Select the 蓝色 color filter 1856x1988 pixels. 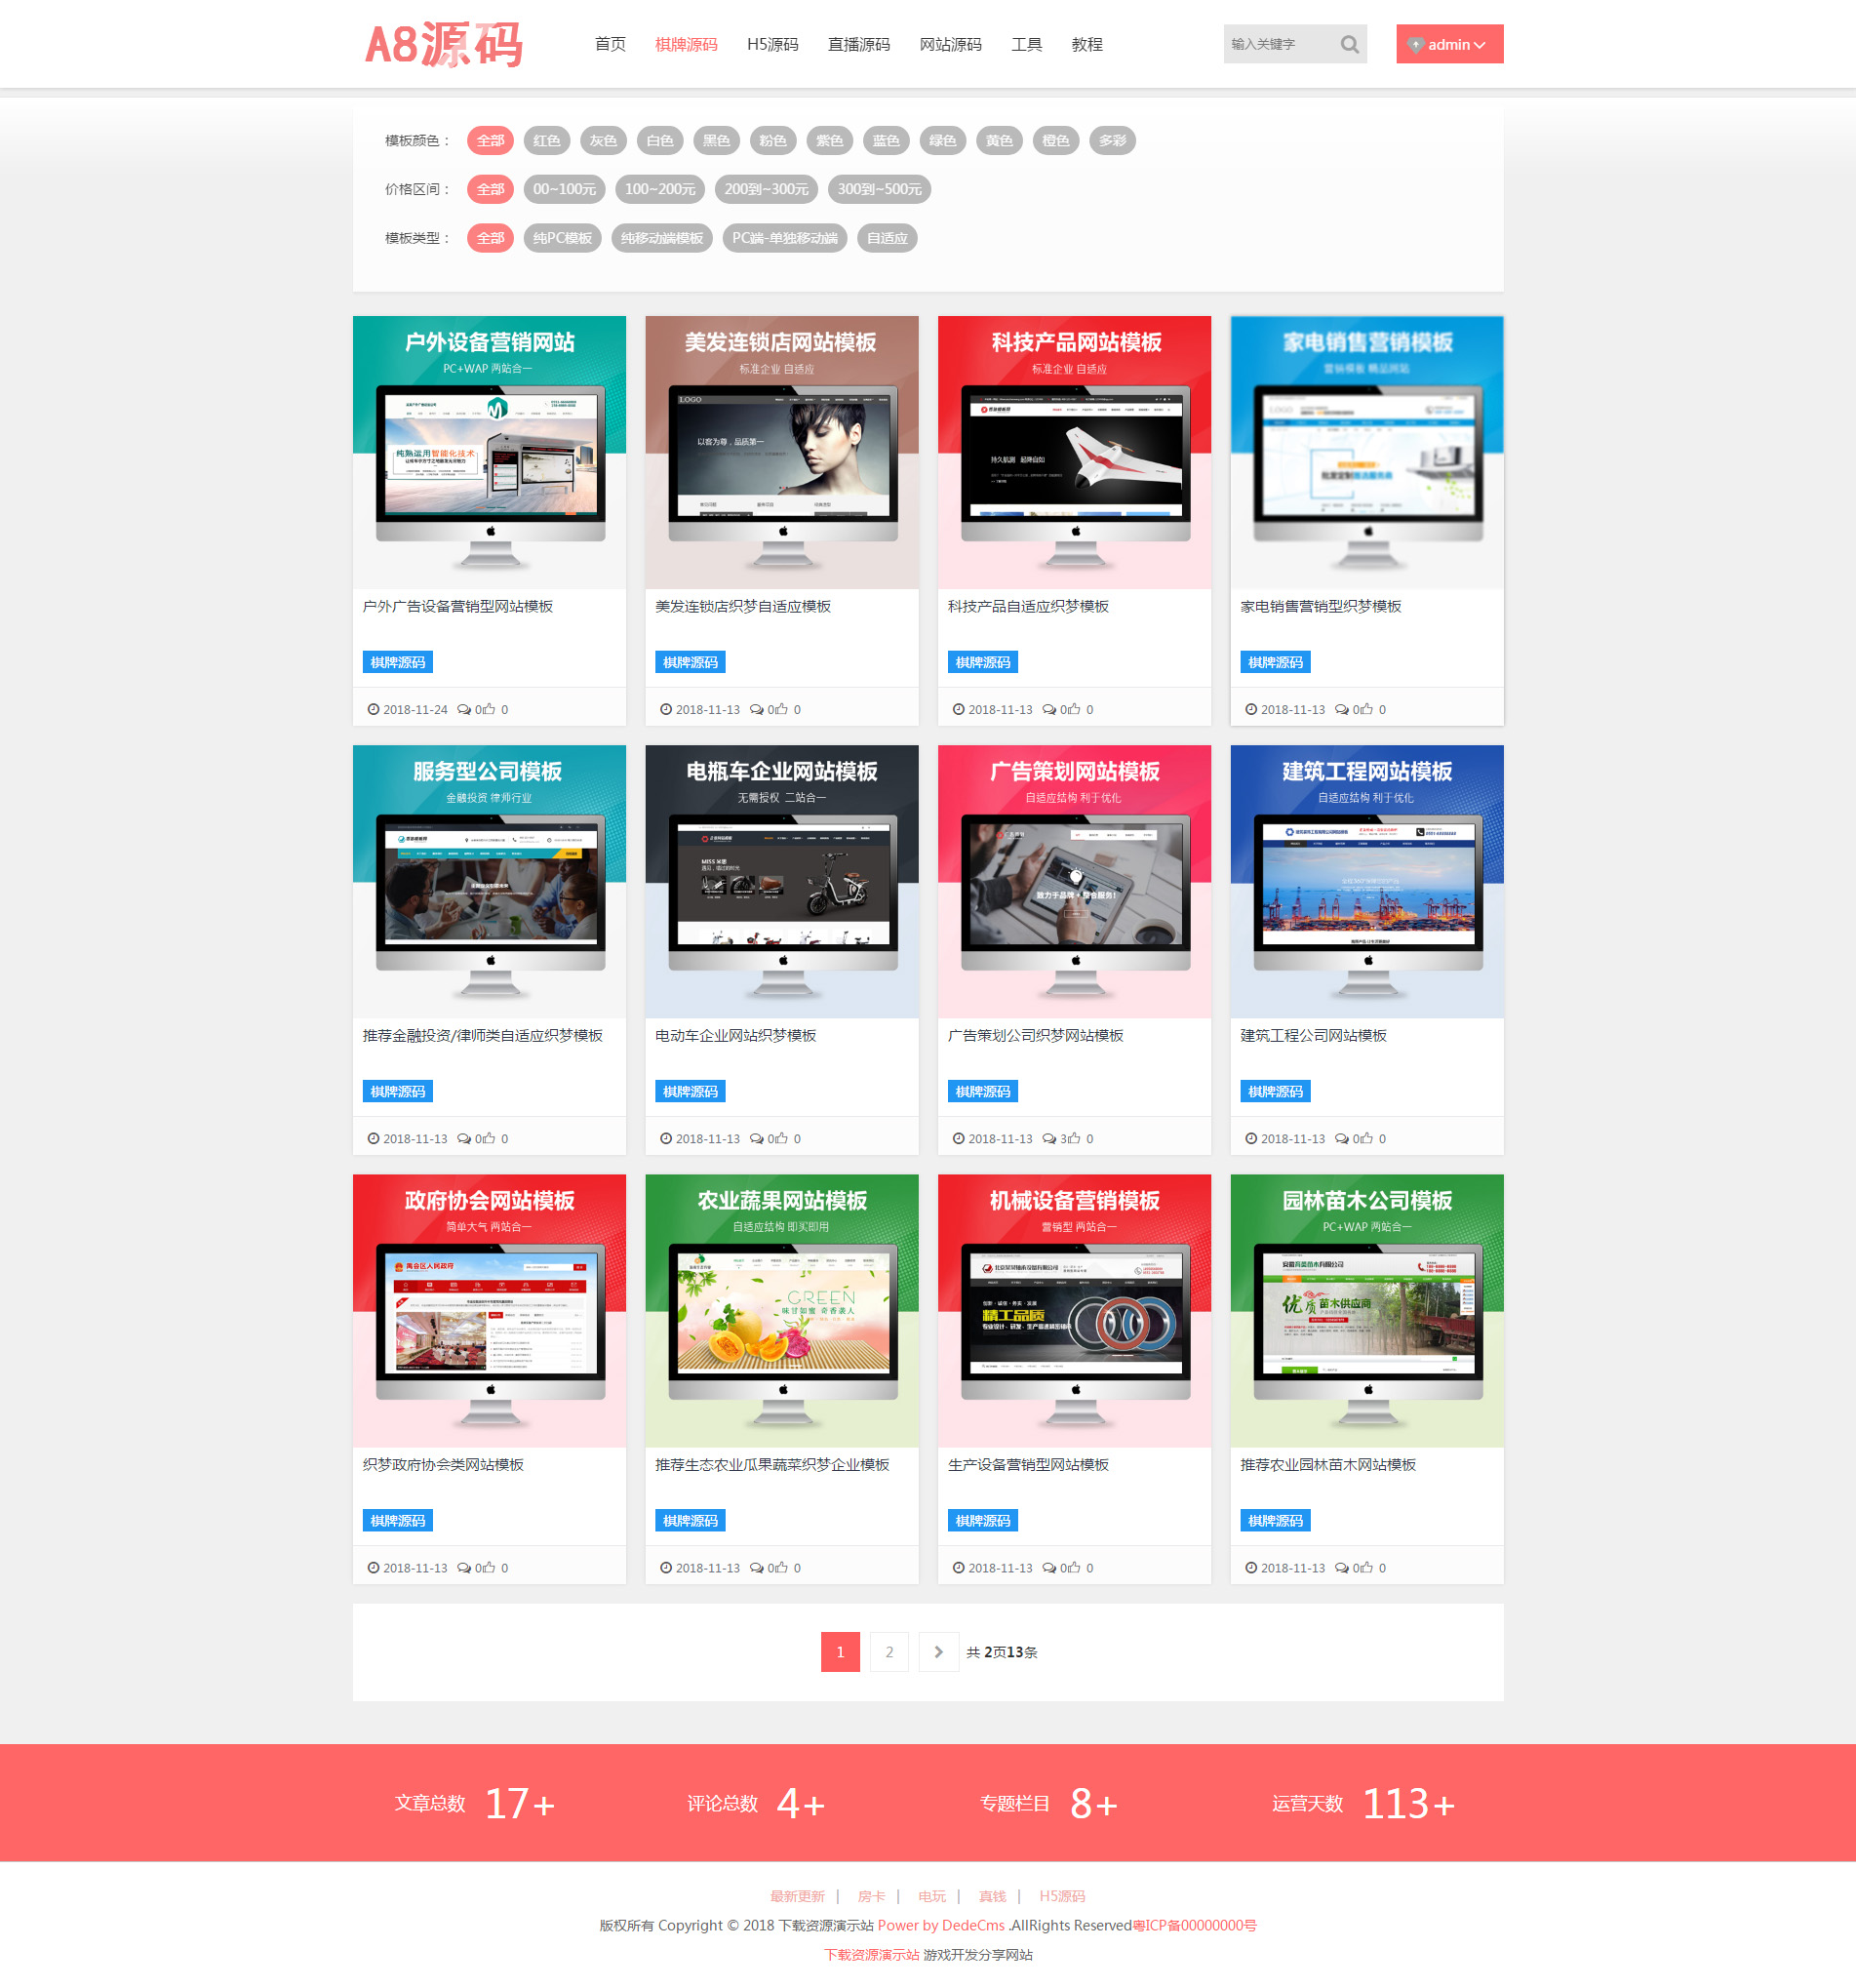(x=885, y=141)
